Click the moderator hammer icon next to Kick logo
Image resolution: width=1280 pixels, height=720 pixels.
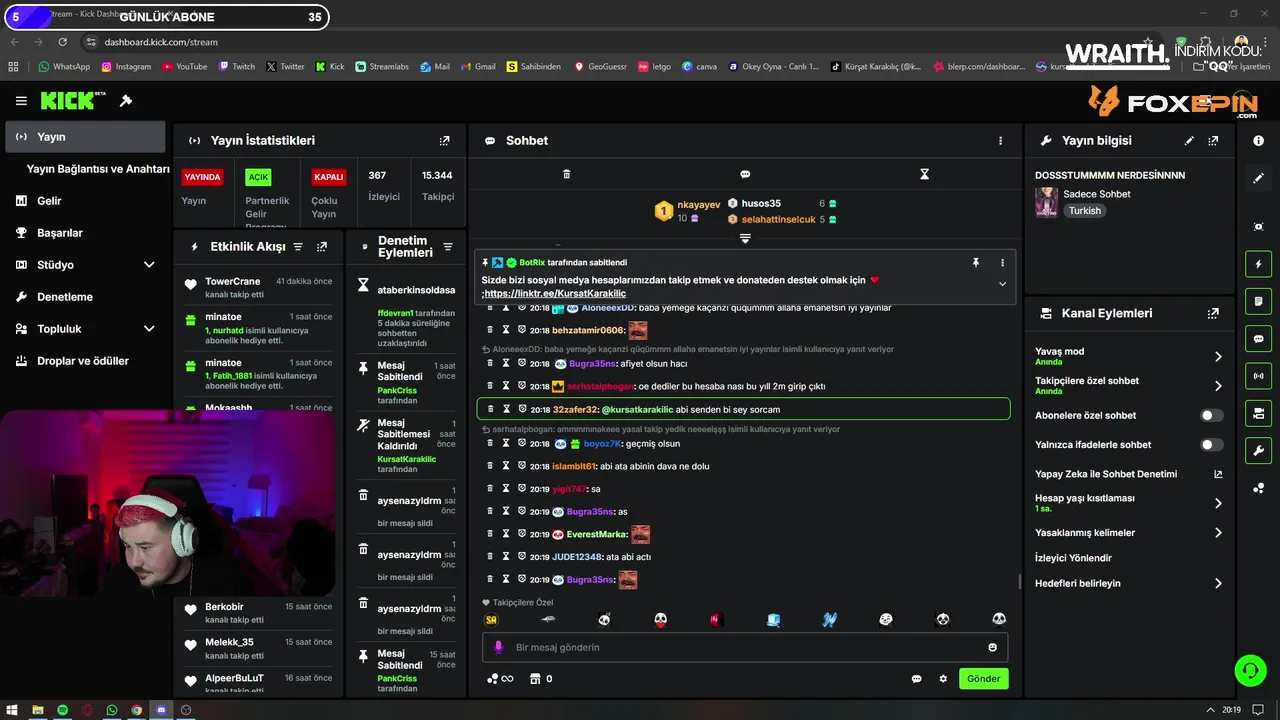coord(126,101)
